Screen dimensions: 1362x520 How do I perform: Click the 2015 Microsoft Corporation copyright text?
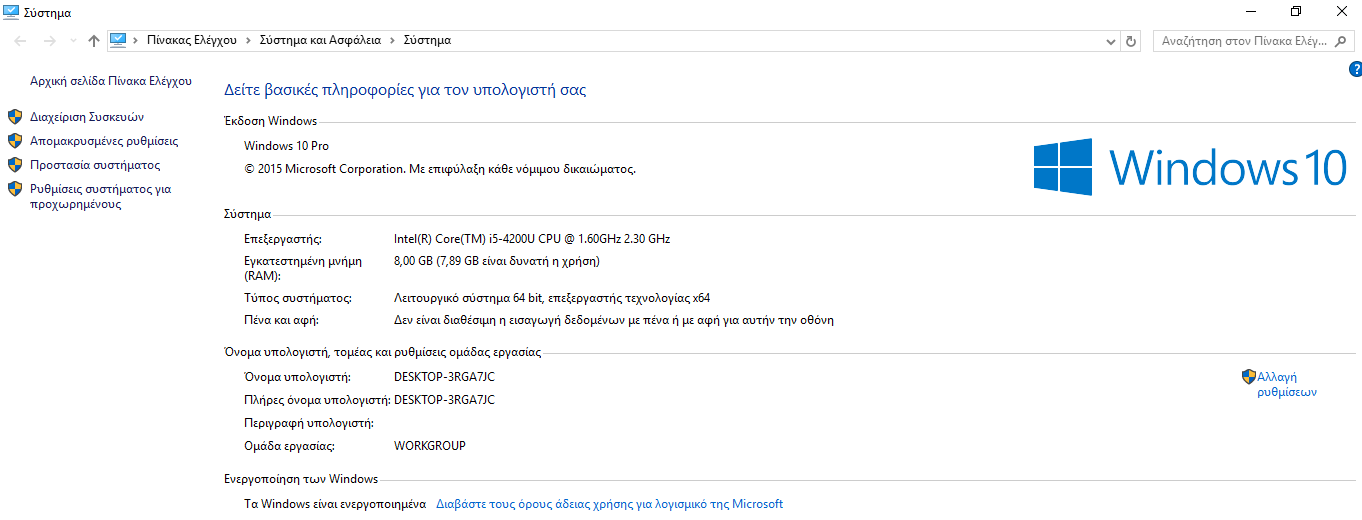440,169
